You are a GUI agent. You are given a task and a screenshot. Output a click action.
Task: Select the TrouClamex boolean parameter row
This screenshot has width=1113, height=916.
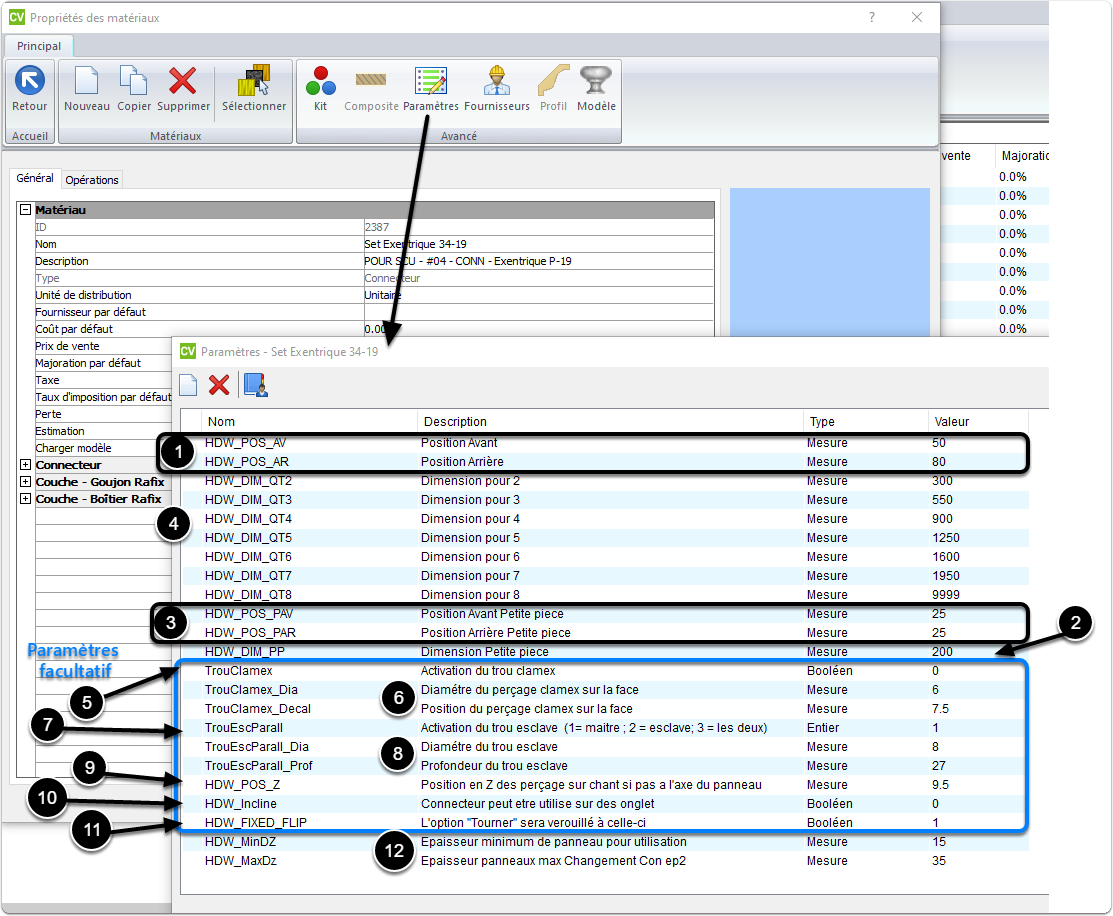238,671
